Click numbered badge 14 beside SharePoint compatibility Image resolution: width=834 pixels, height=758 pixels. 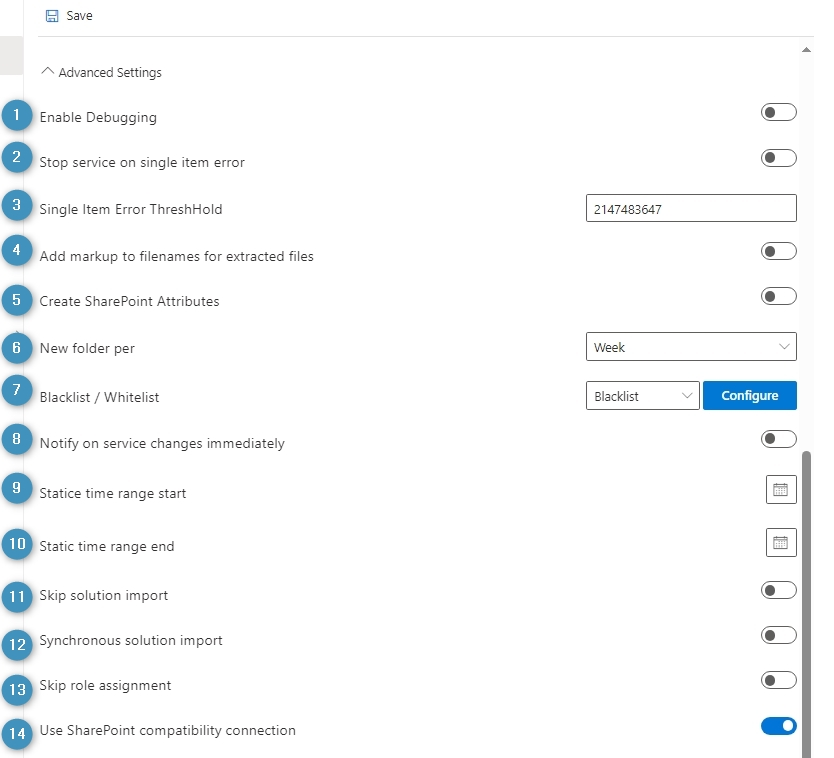[x=17, y=734]
